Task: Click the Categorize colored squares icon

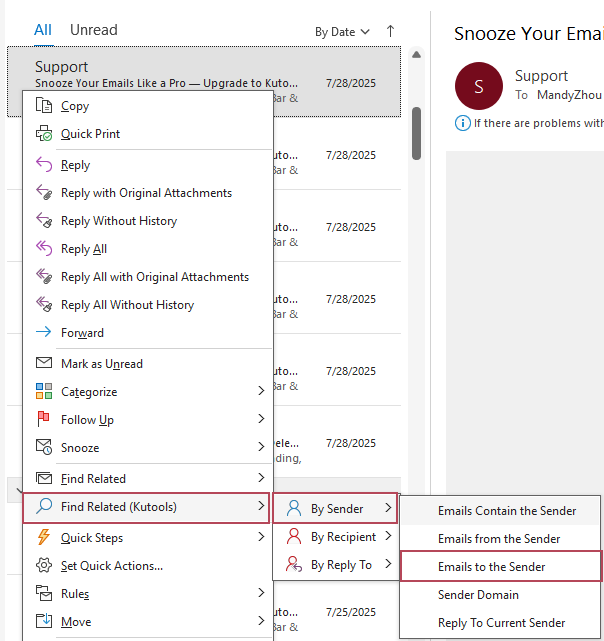Action: pyautogui.click(x=44, y=391)
